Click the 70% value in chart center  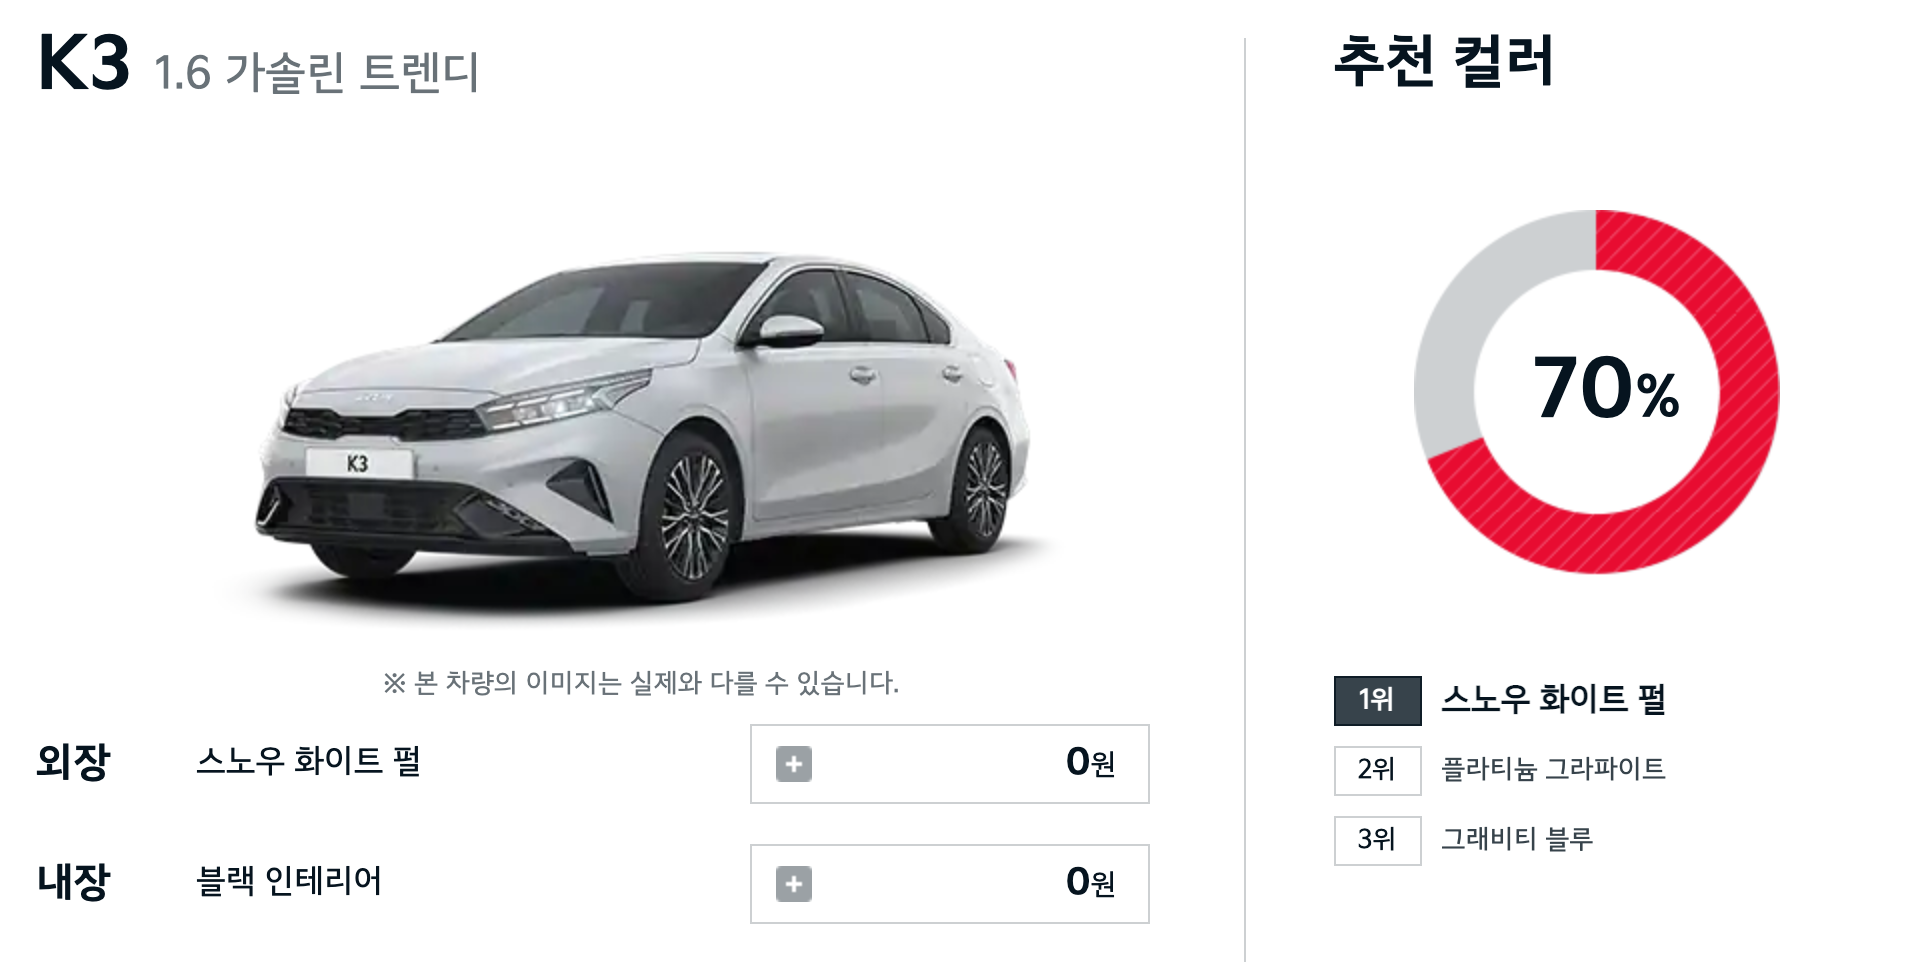(1606, 388)
